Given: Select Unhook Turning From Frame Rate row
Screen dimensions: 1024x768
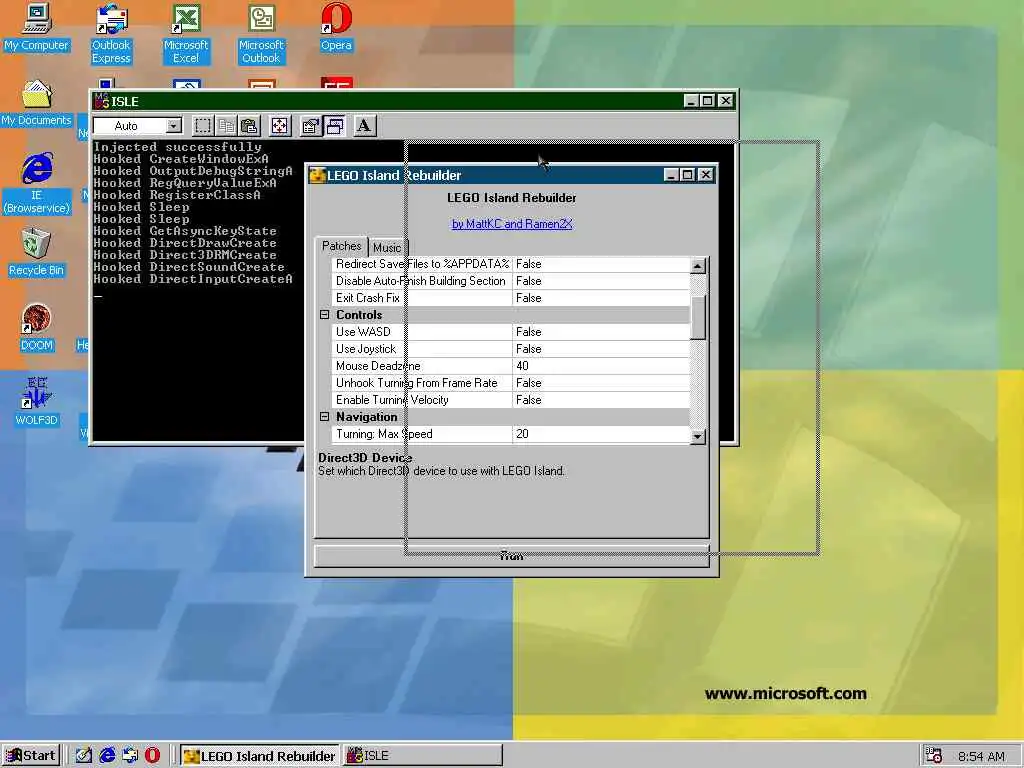Looking at the screenshot, I should [x=511, y=383].
